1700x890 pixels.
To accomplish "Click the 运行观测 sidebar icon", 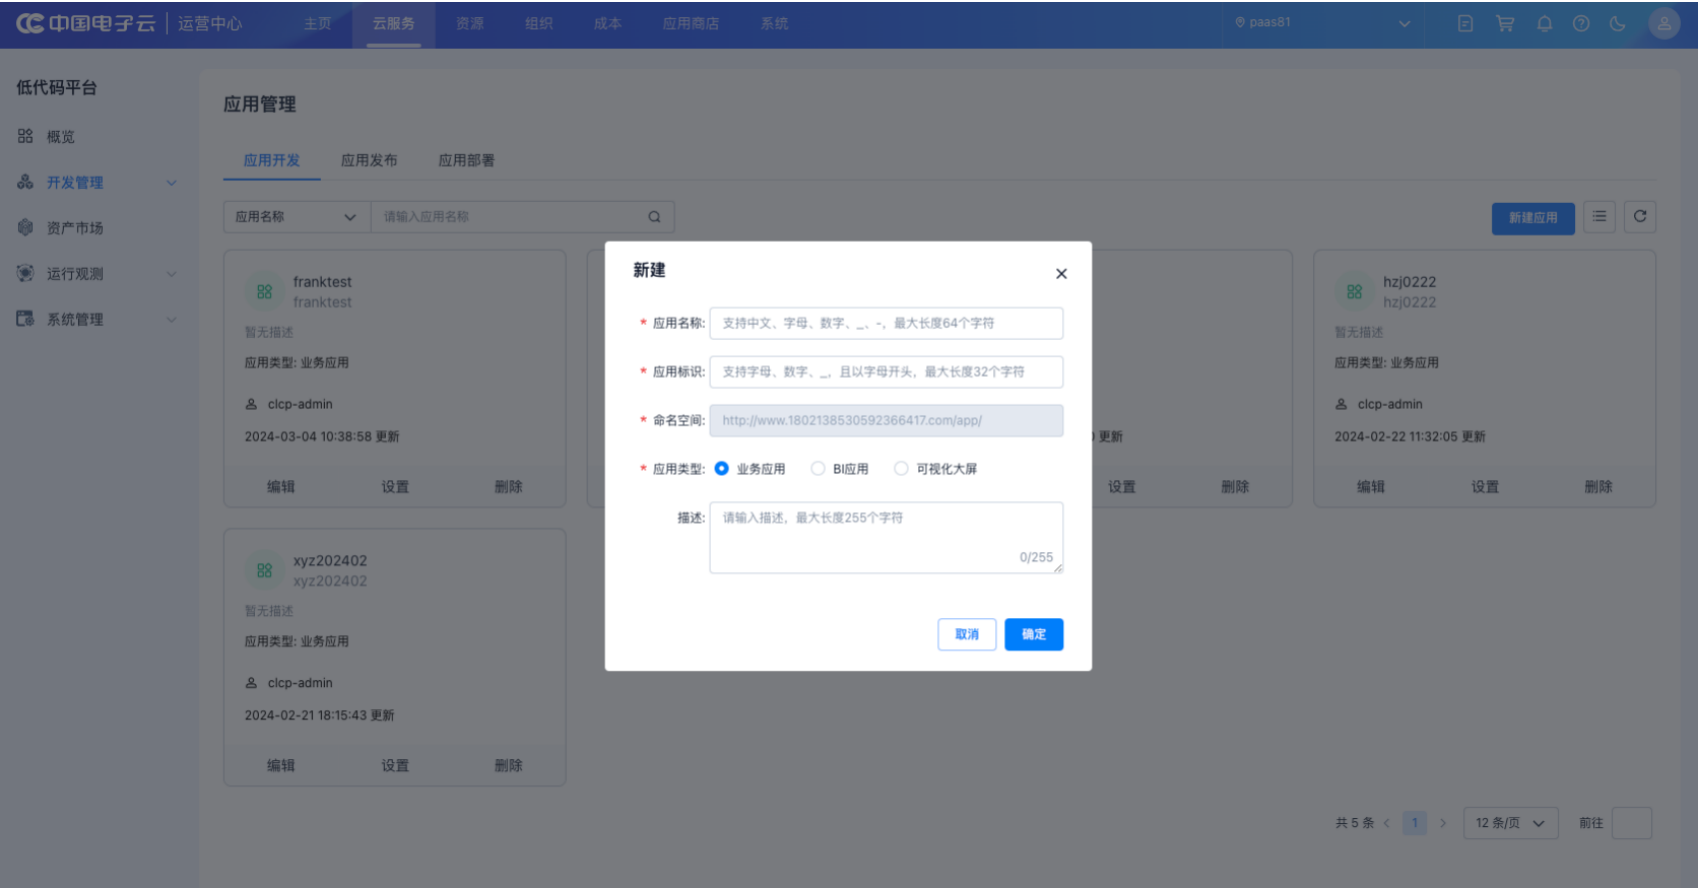I will tap(25, 273).
